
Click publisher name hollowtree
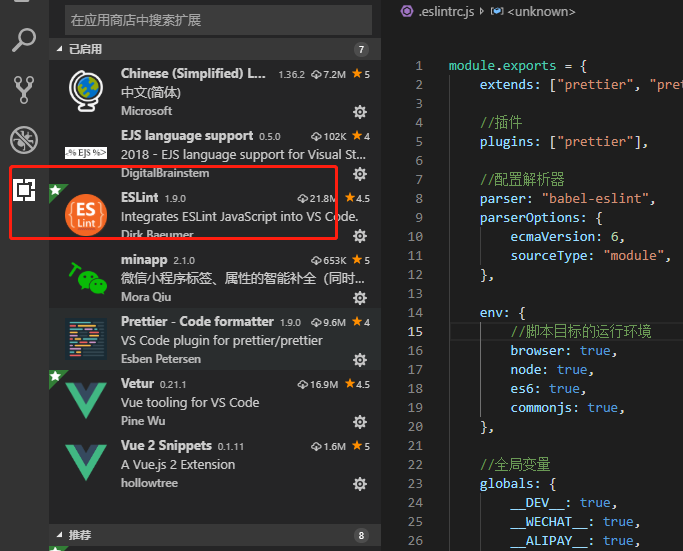click(x=149, y=483)
